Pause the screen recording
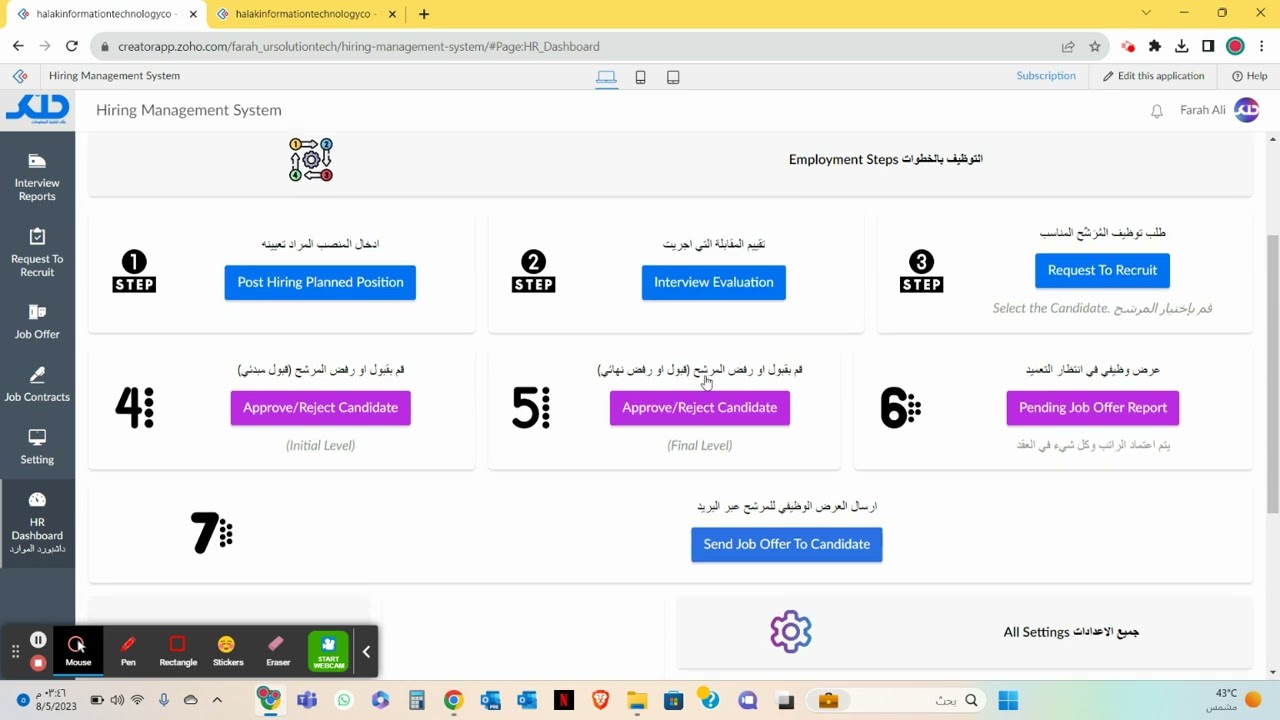 pyautogui.click(x=38, y=640)
